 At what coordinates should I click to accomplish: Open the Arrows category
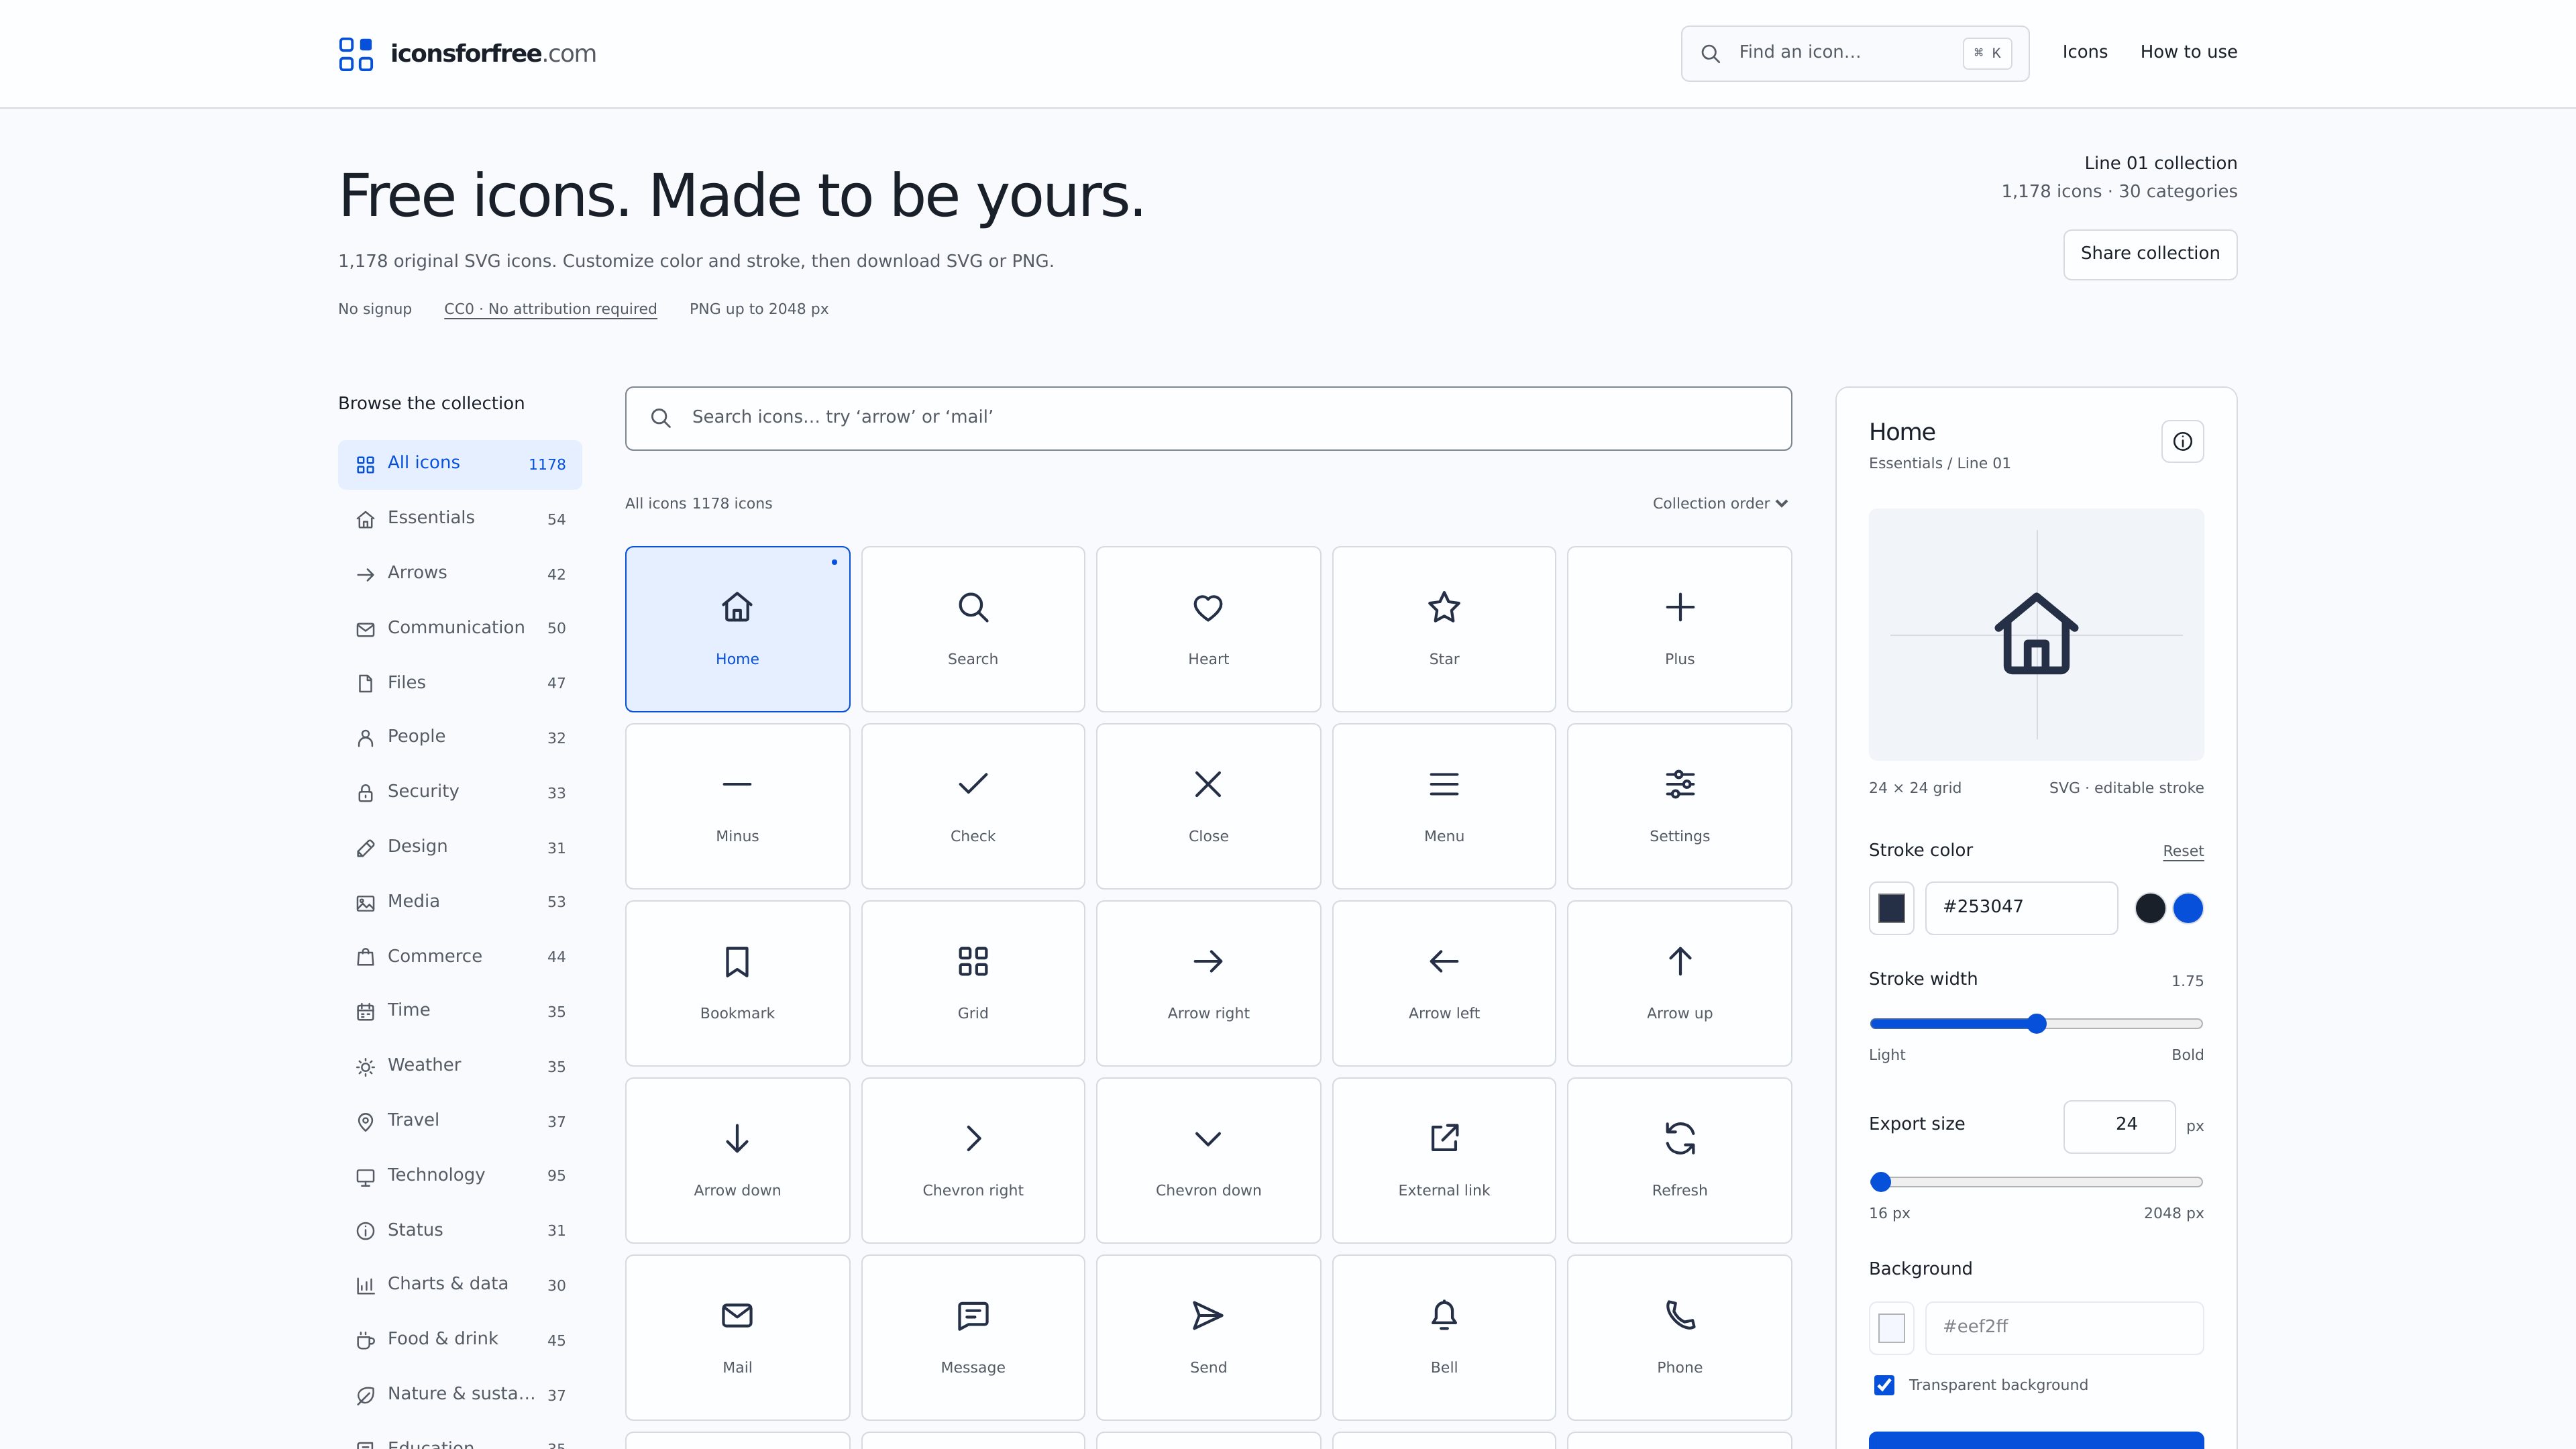pyautogui.click(x=460, y=573)
